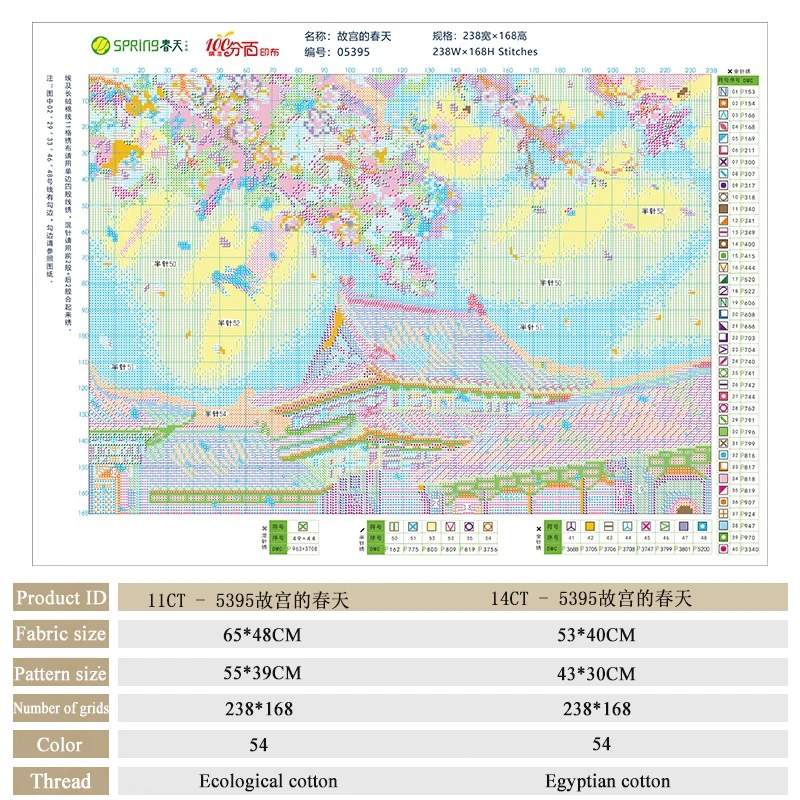The image size is (800, 800).
Task: Click the 'Fabric size' row label
Action: click(x=61, y=634)
